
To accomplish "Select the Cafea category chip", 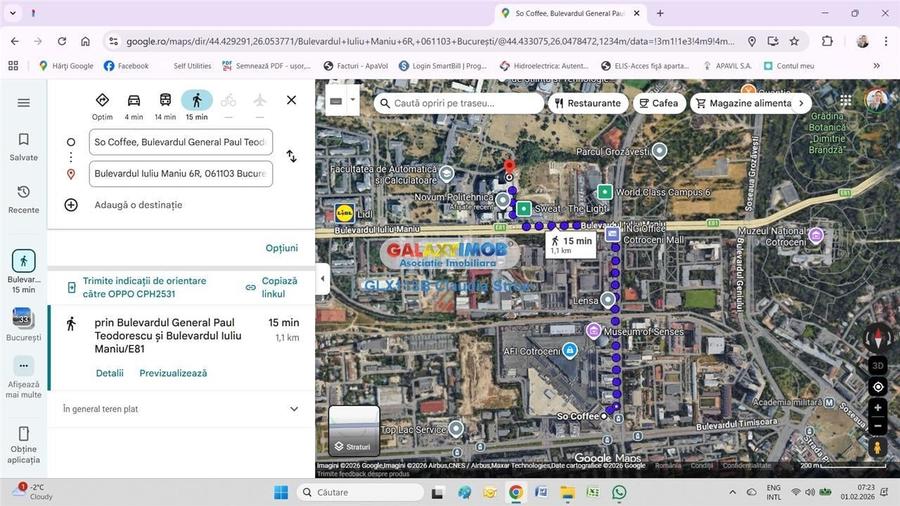I will [658, 103].
